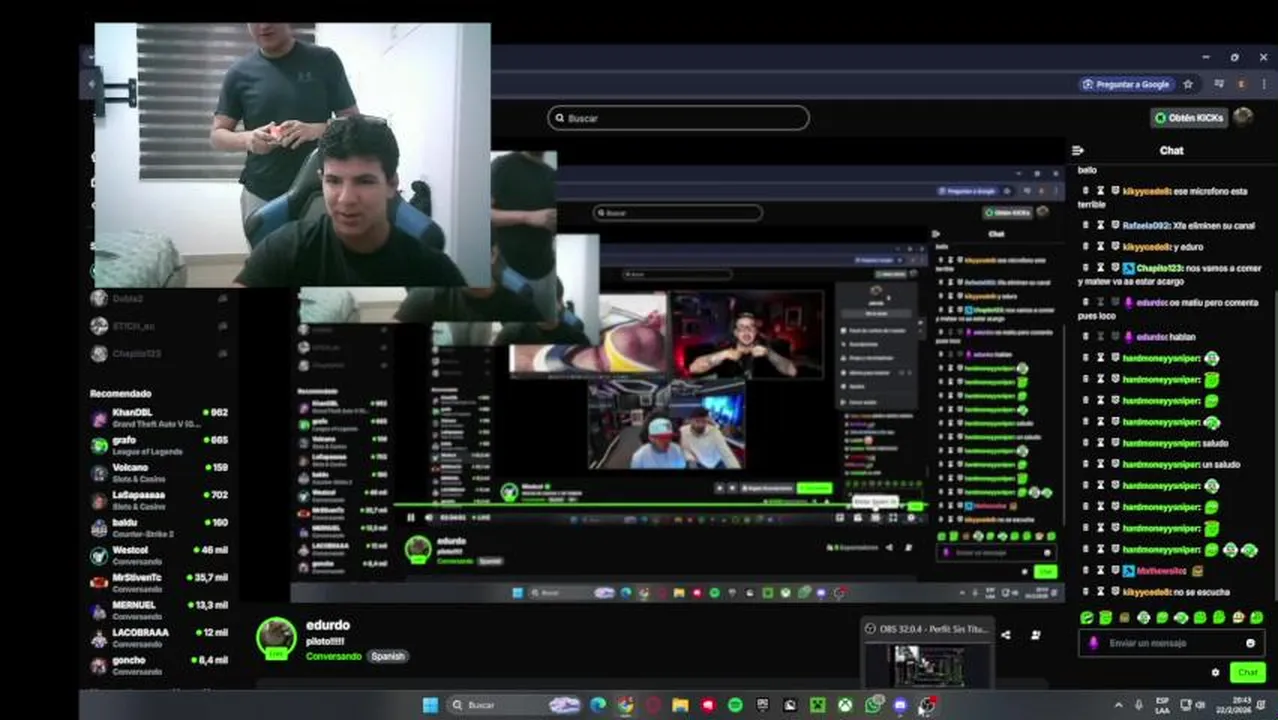
Task: Open KhanDBL recommended channel
Action: (160, 418)
